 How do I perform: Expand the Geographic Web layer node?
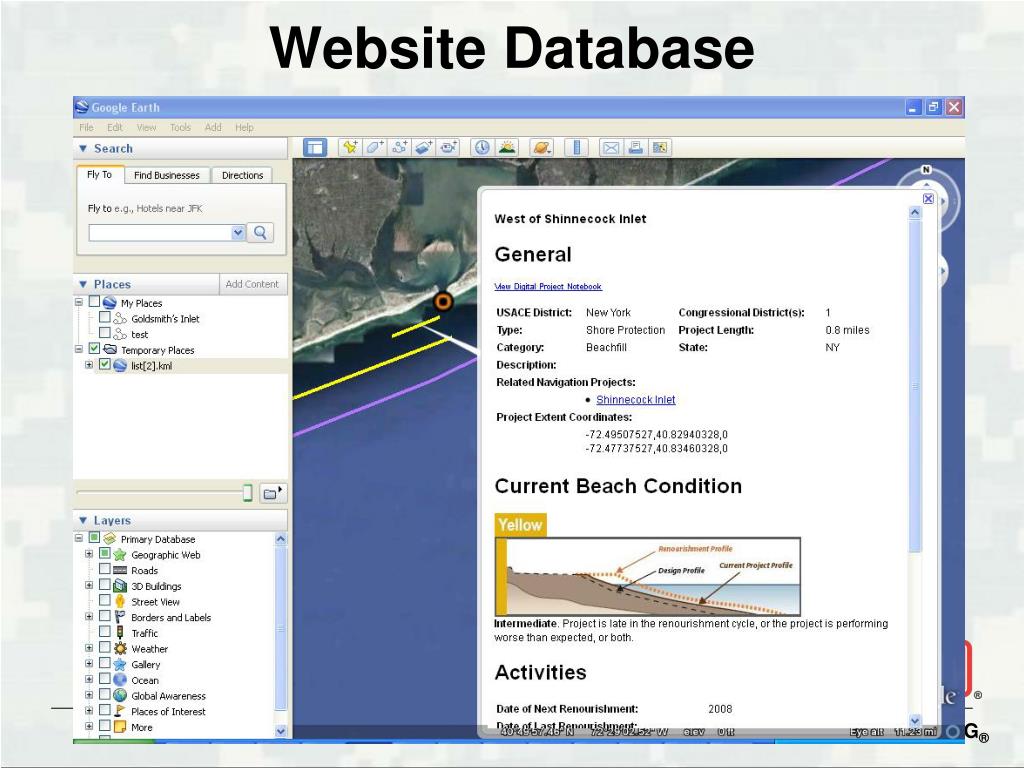click(89, 554)
